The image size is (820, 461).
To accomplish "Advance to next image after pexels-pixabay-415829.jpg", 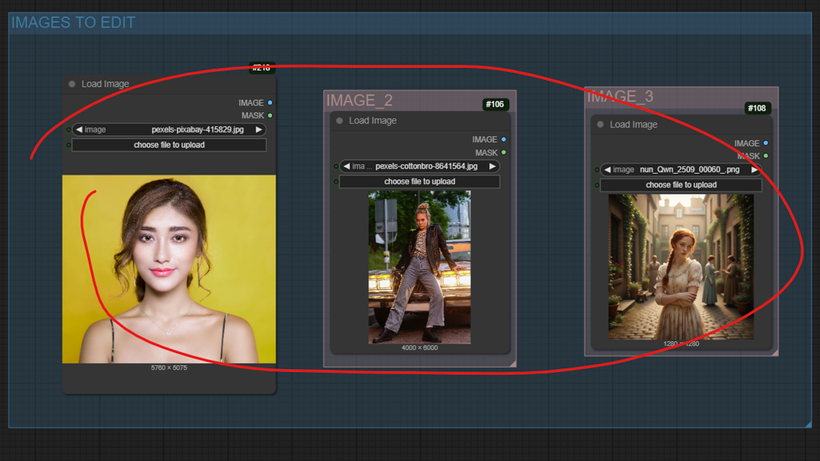I will pyautogui.click(x=259, y=129).
